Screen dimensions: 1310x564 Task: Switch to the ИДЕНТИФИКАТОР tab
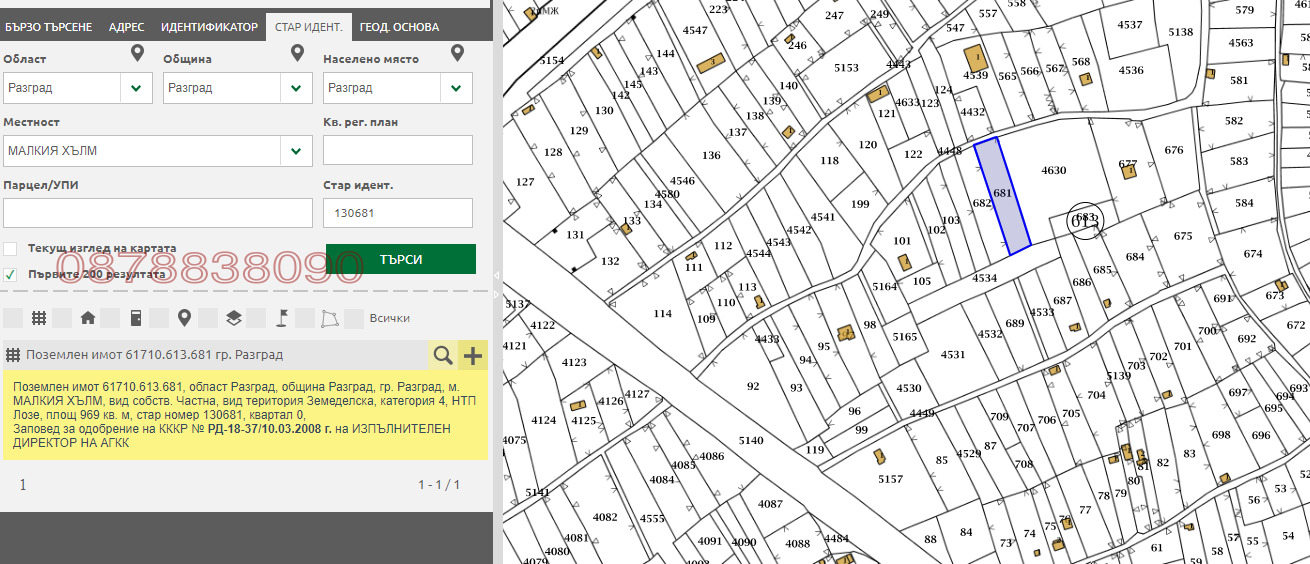(209, 27)
